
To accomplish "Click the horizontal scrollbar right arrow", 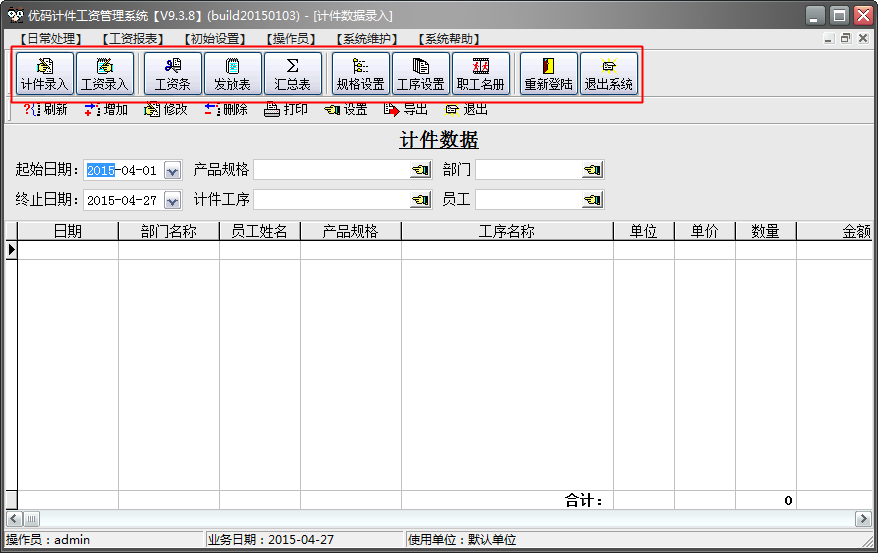I will tap(863, 519).
